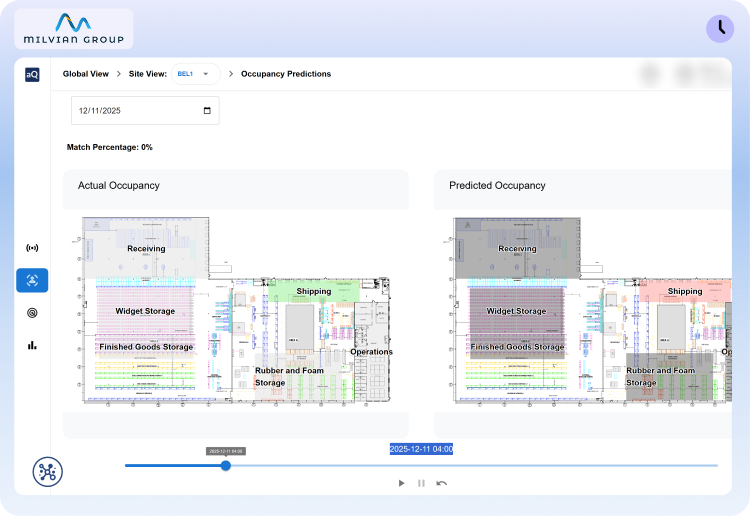Click the Site View breadcrumb label

click(x=148, y=74)
